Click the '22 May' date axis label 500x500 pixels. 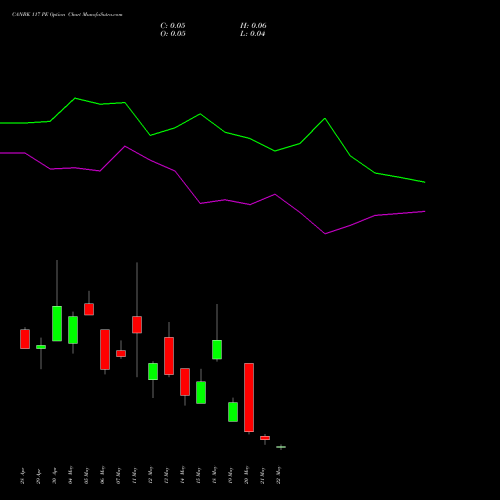pos(279,475)
